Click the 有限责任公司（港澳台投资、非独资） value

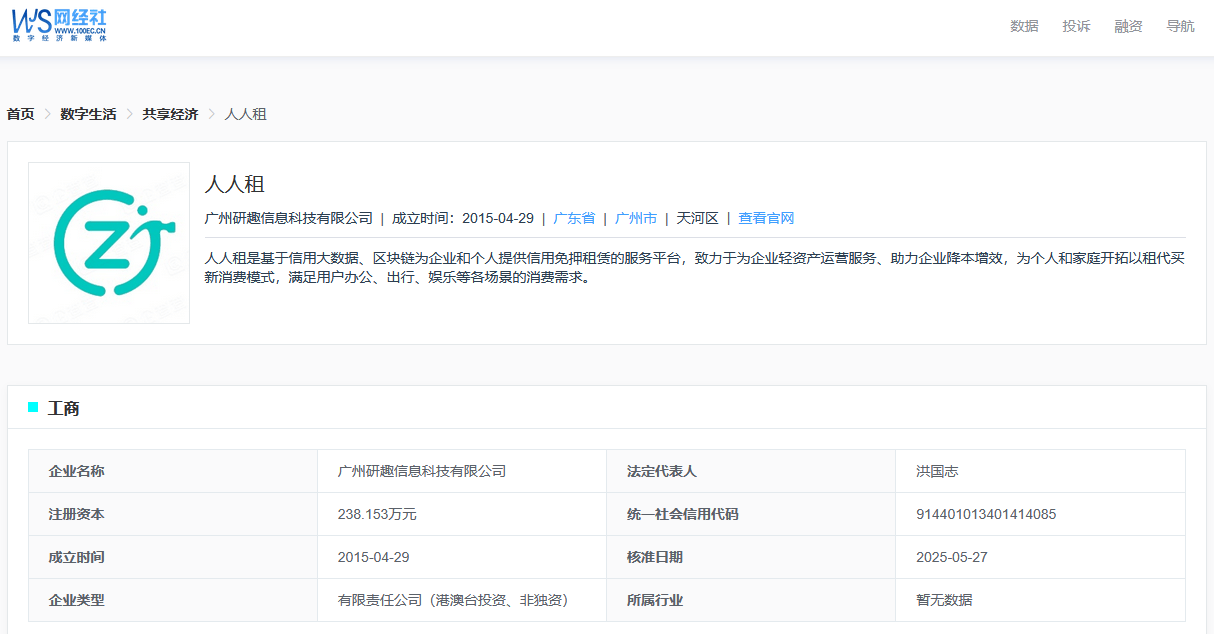coord(453,600)
